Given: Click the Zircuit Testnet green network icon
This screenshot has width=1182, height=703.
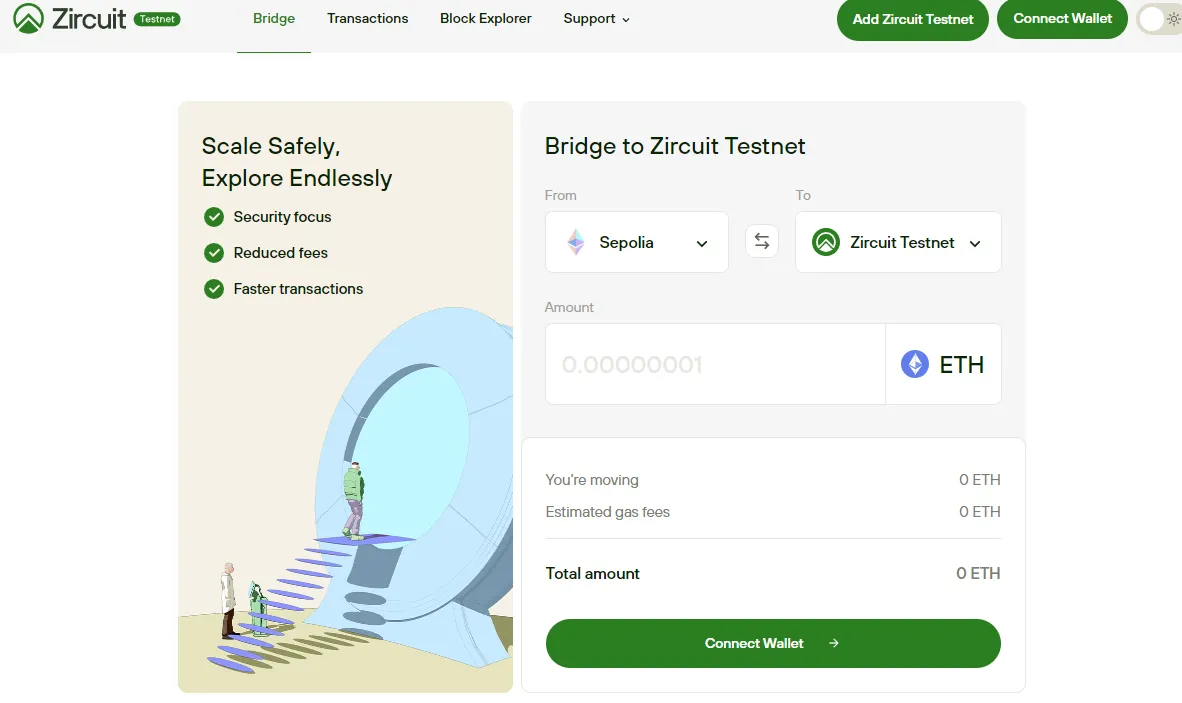Looking at the screenshot, I should coord(826,242).
